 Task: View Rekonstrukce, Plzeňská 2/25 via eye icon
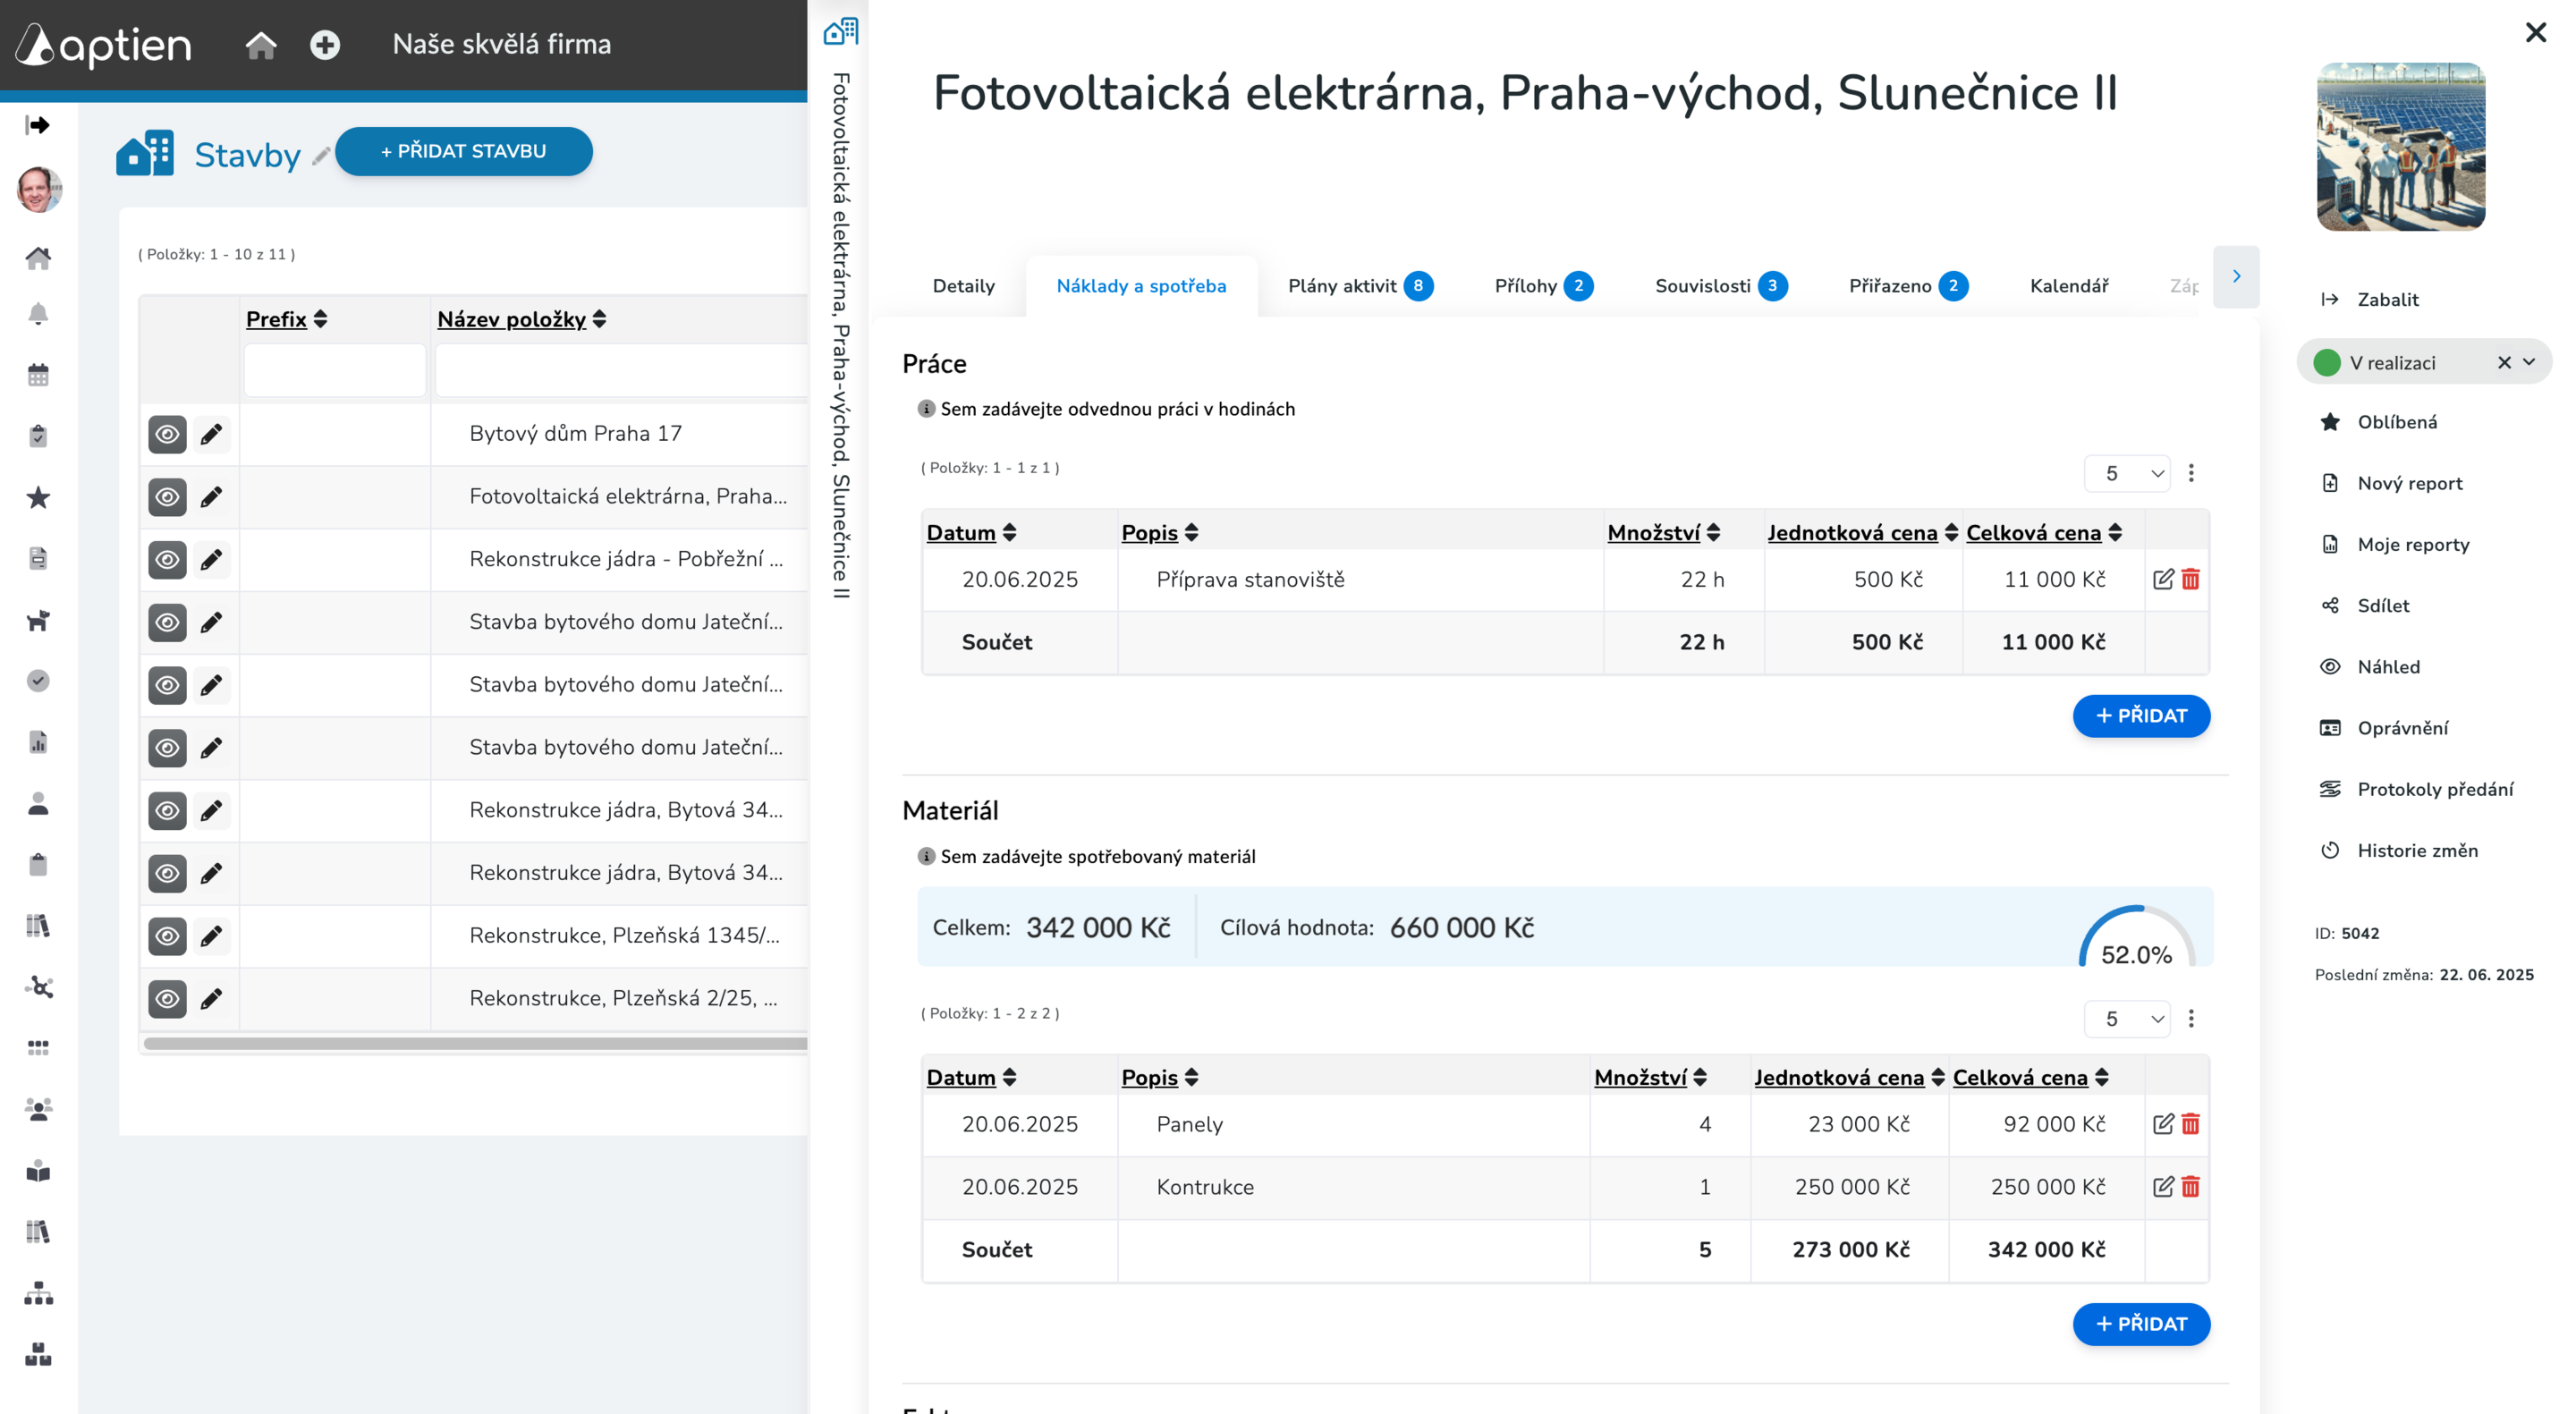click(167, 999)
